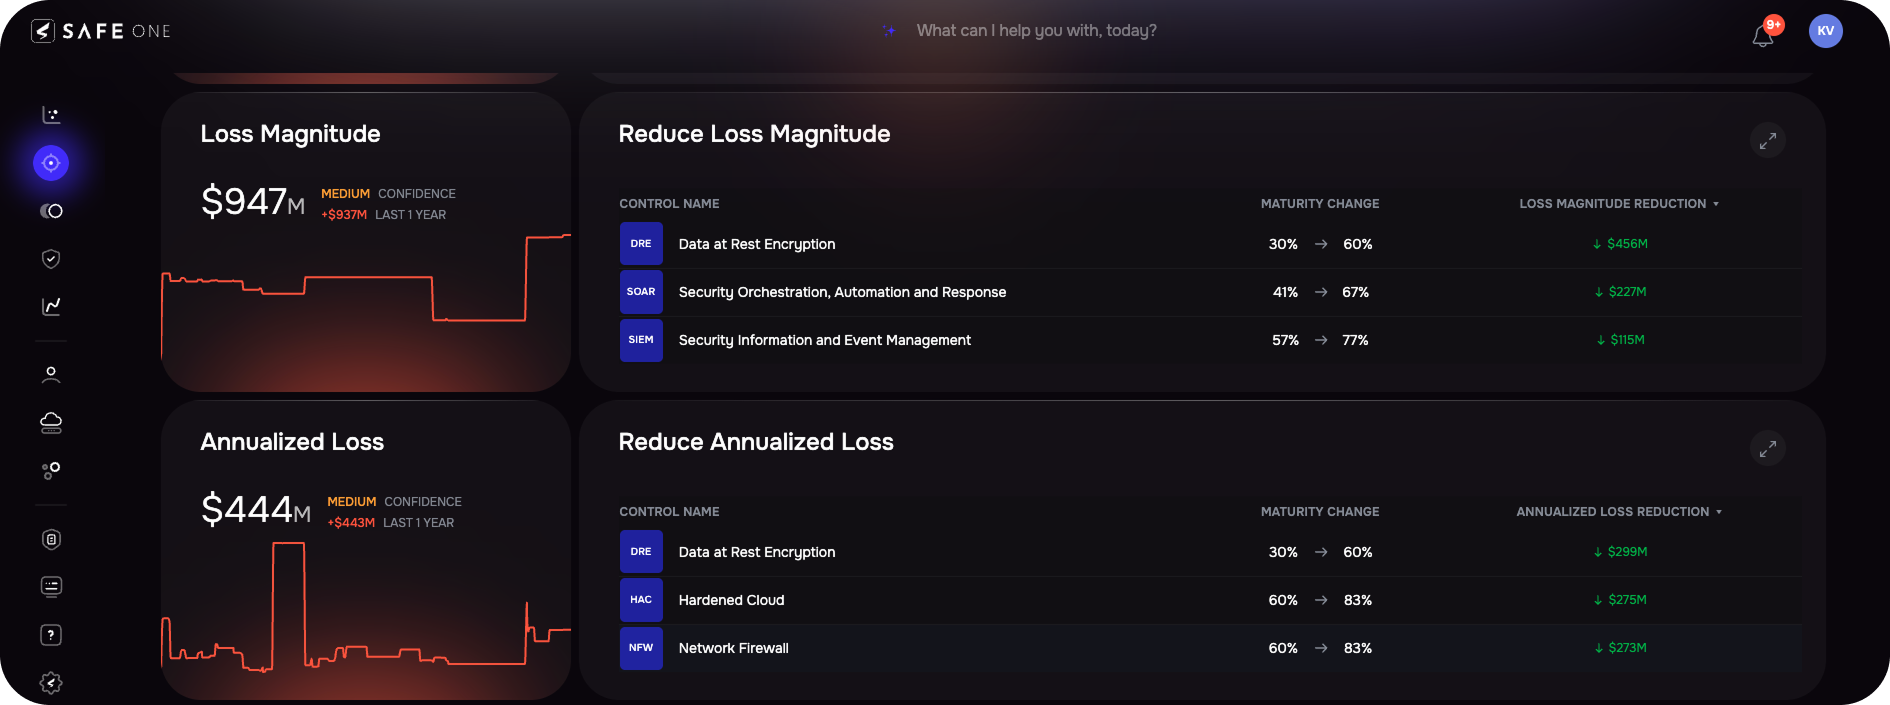Click the $947M loss magnitude value
Image resolution: width=1890 pixels, height=705 pixels.
pos(253,201)
